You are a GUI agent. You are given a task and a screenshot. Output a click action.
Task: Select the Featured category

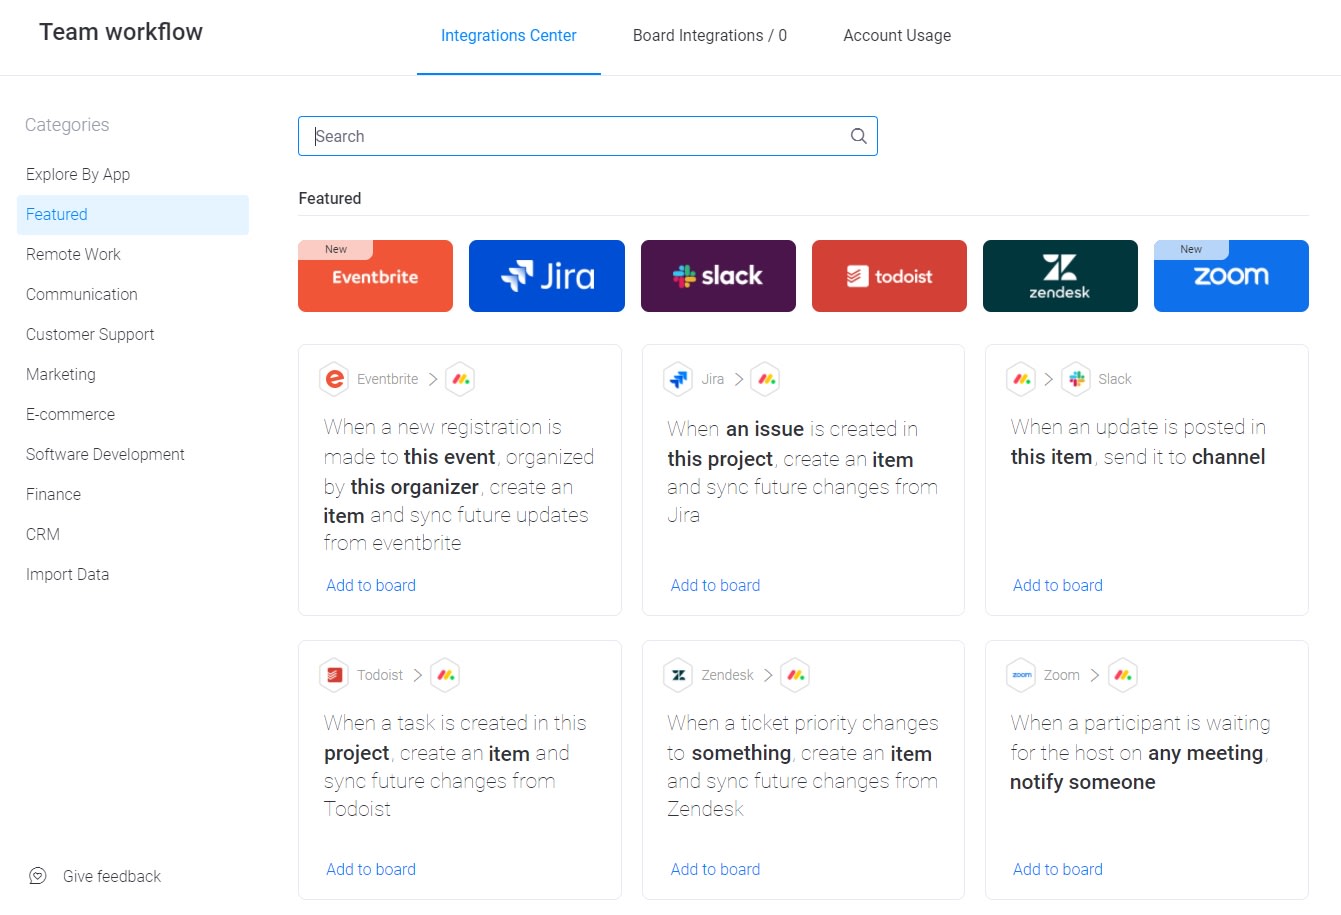pyautogui.click(x=133, y=214)
